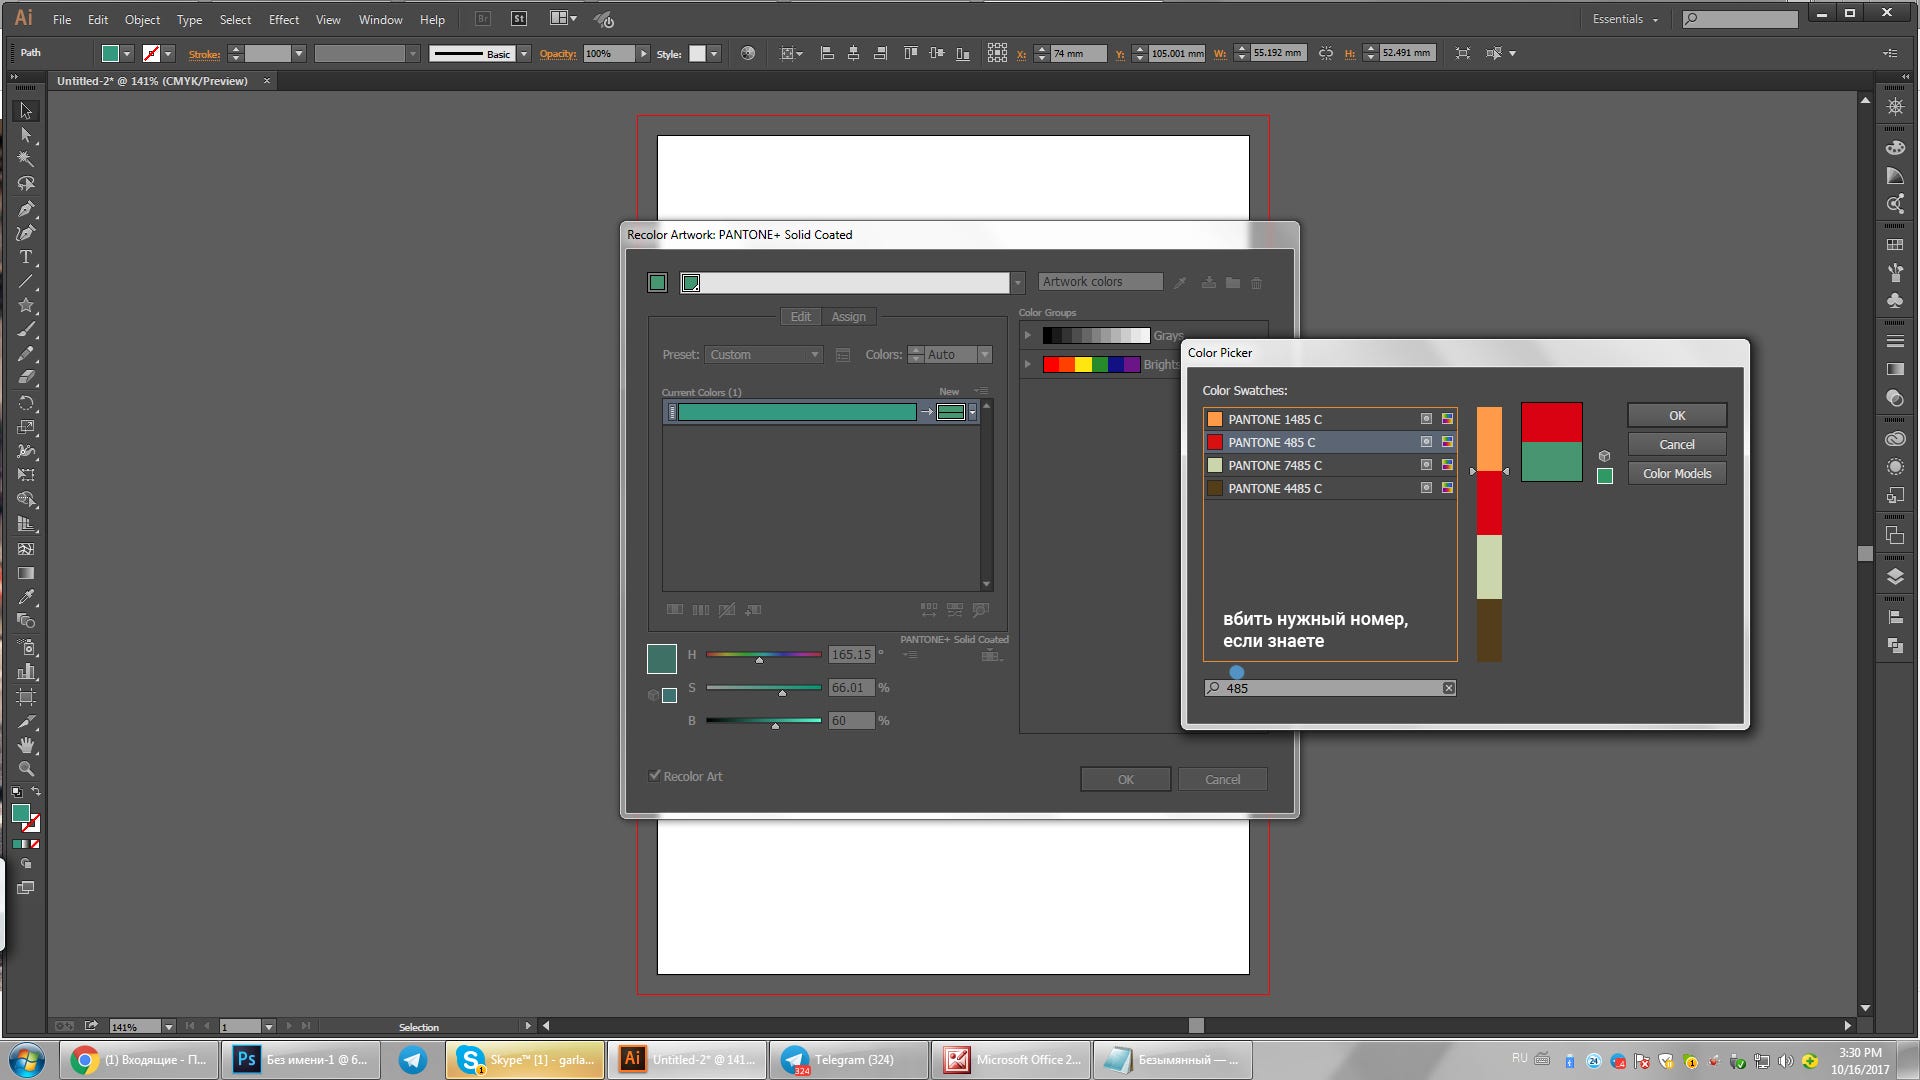Select the Artboard tool

coord(26,696)
